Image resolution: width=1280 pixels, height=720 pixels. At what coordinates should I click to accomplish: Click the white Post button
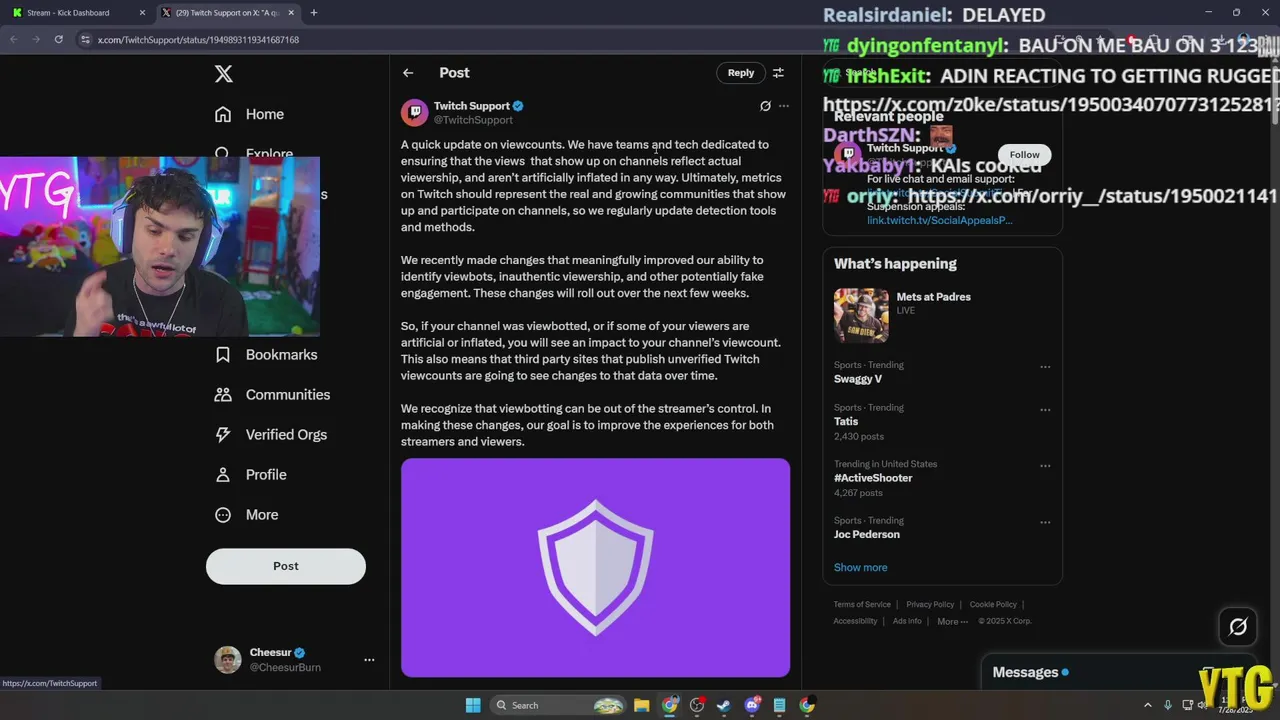point(286,566)
